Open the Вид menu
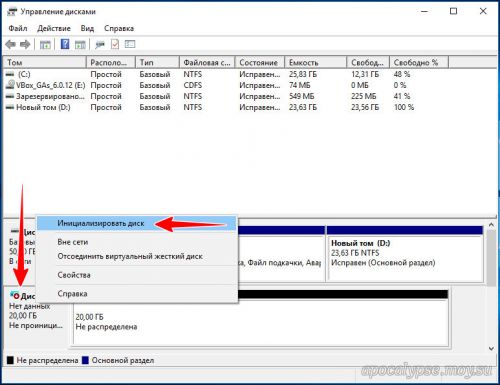 [87, 28]
